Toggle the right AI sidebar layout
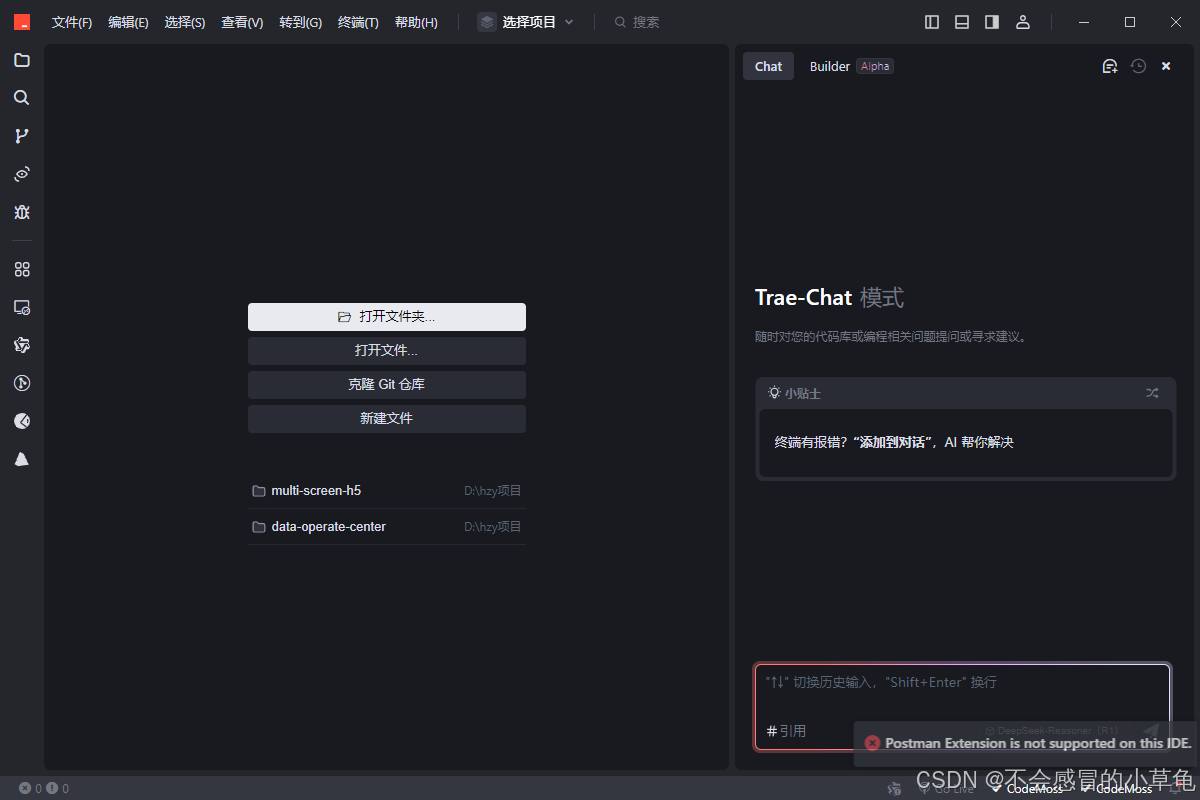The image size is (1200, 800). click(x=992, y=22)
